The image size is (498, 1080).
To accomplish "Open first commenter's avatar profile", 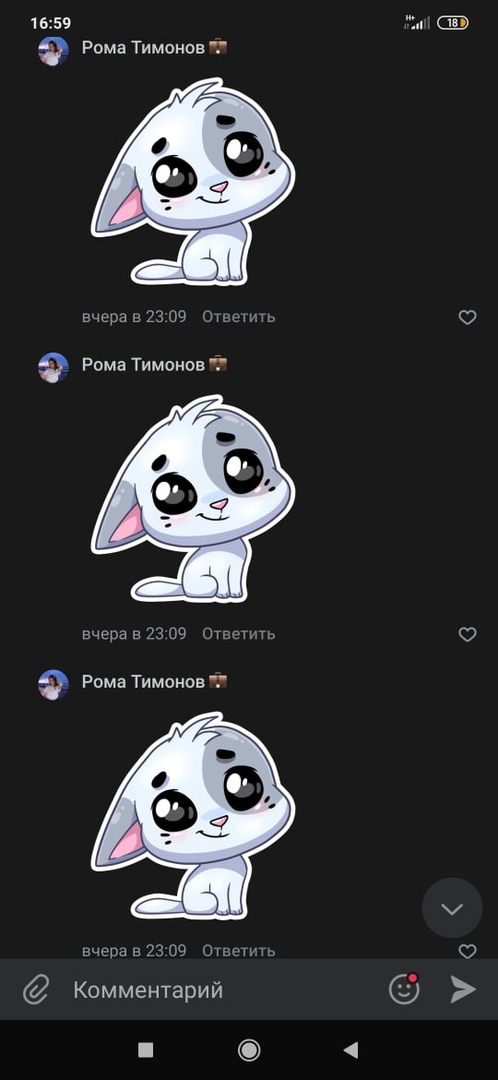I will (x=53, y=51).
